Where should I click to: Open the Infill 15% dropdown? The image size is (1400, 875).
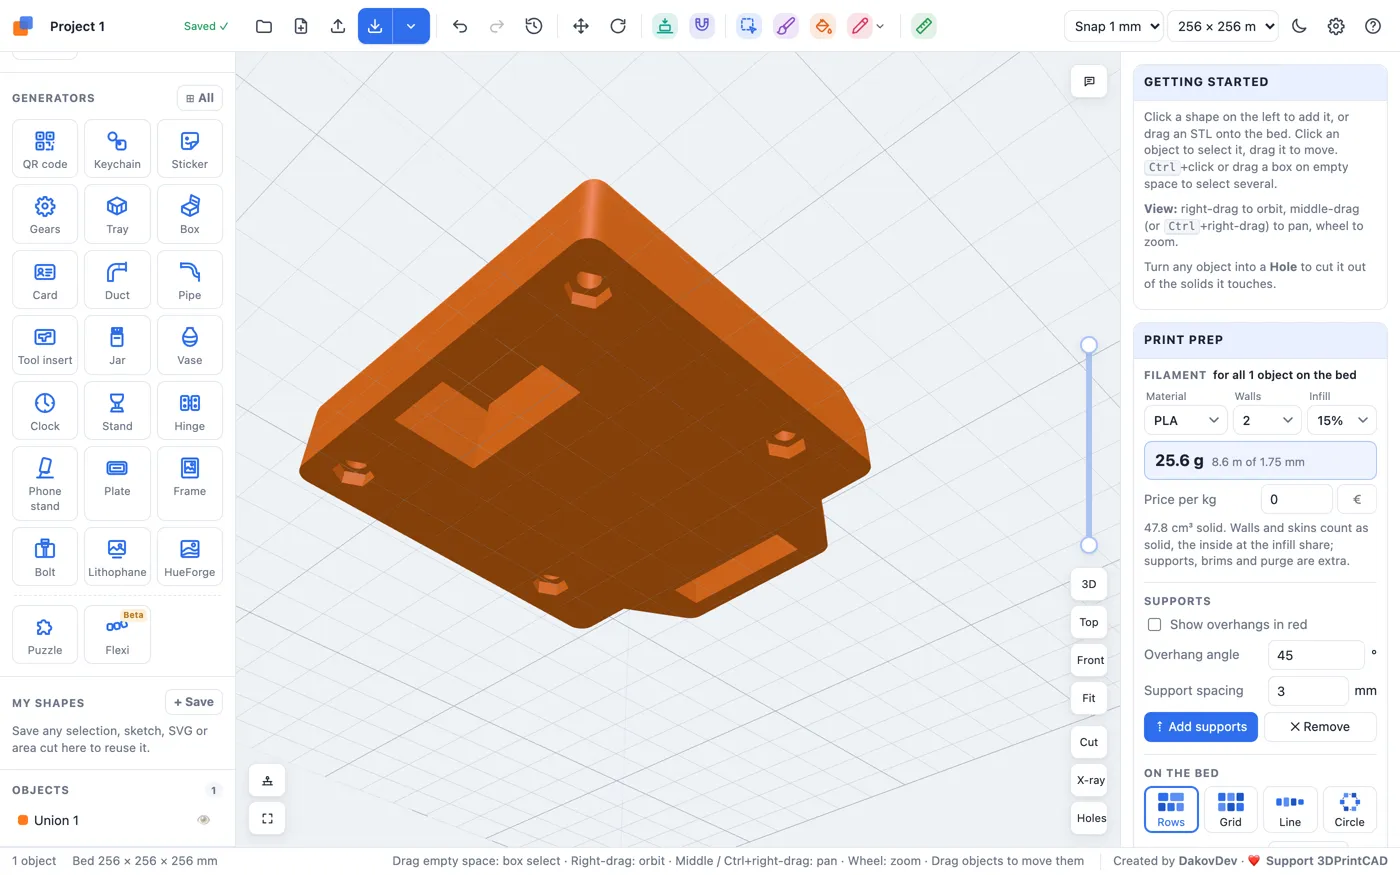1342,420
